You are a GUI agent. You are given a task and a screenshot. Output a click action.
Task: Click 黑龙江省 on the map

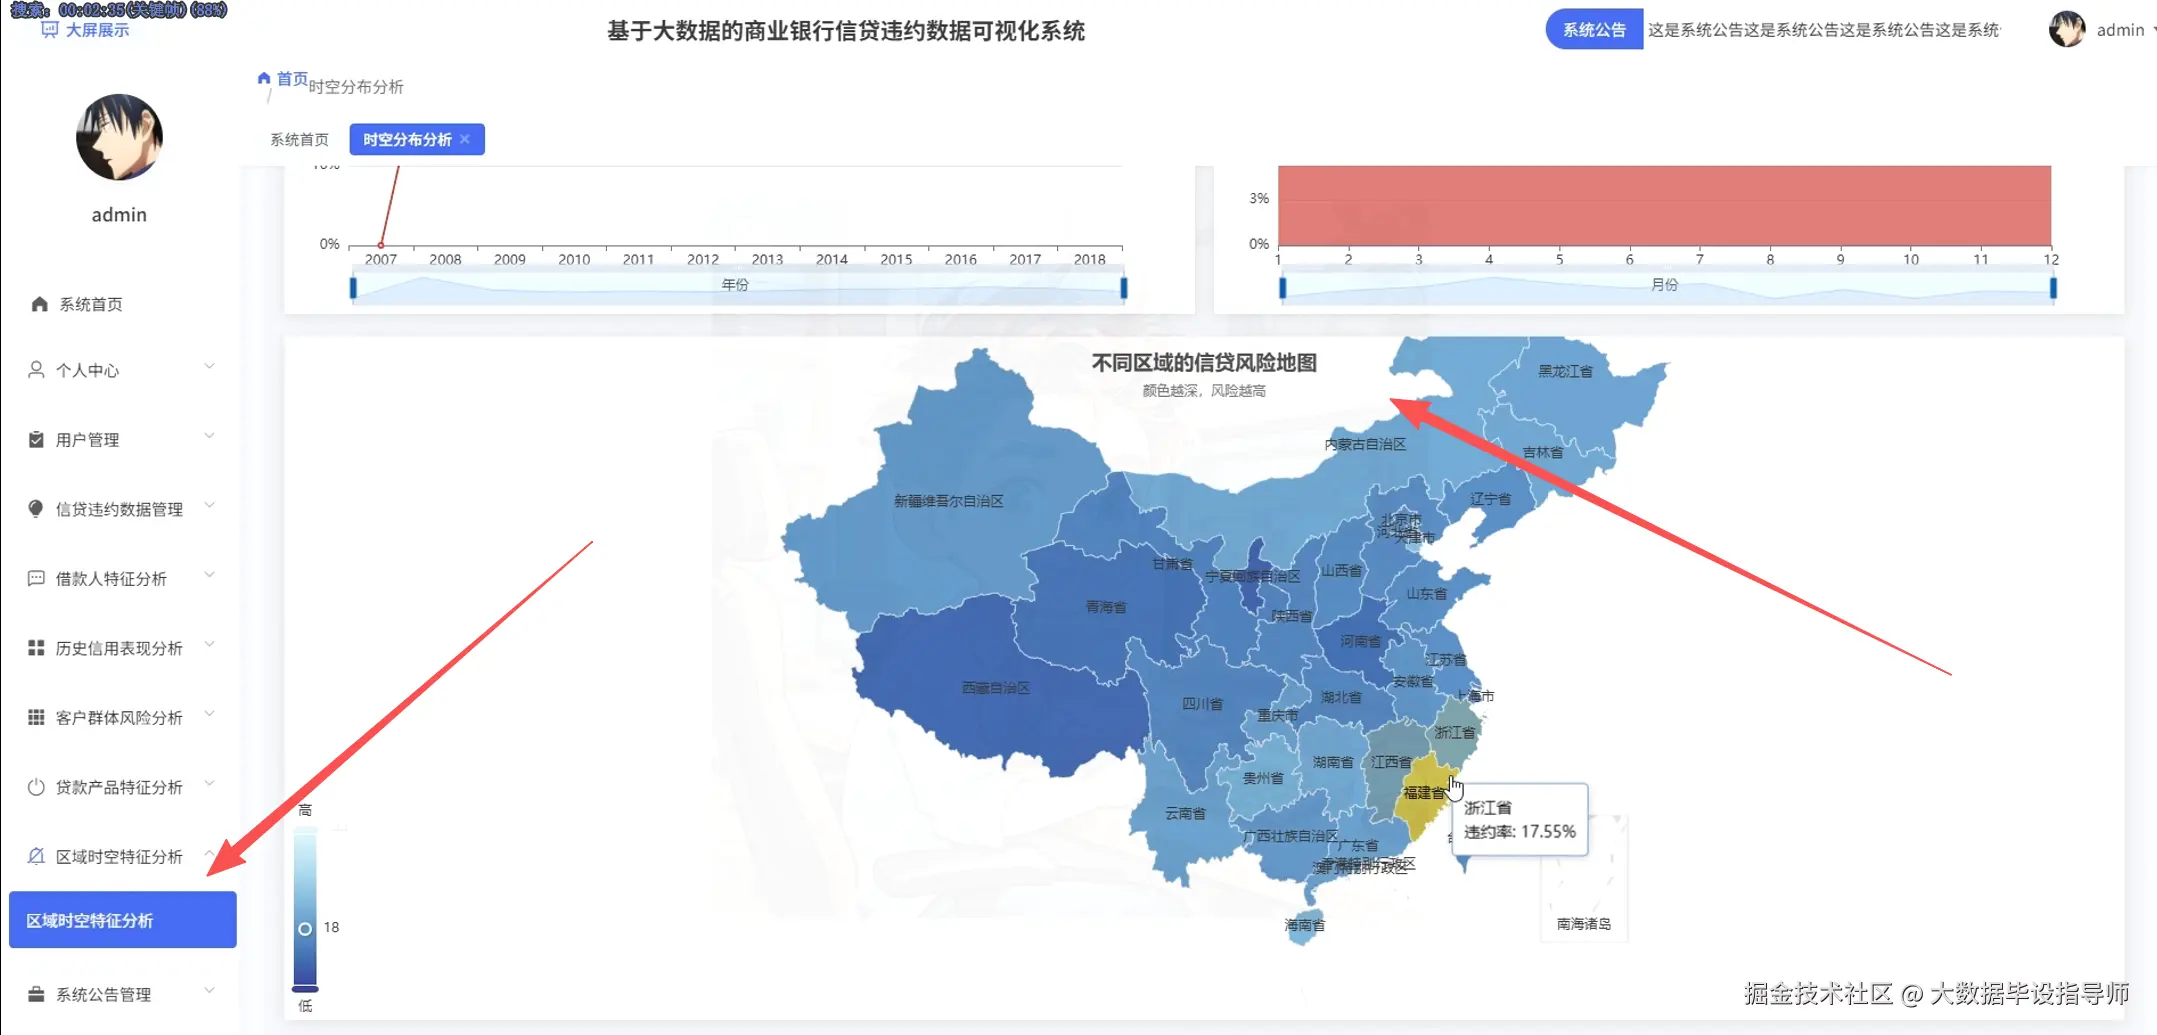pos(1566,371)
